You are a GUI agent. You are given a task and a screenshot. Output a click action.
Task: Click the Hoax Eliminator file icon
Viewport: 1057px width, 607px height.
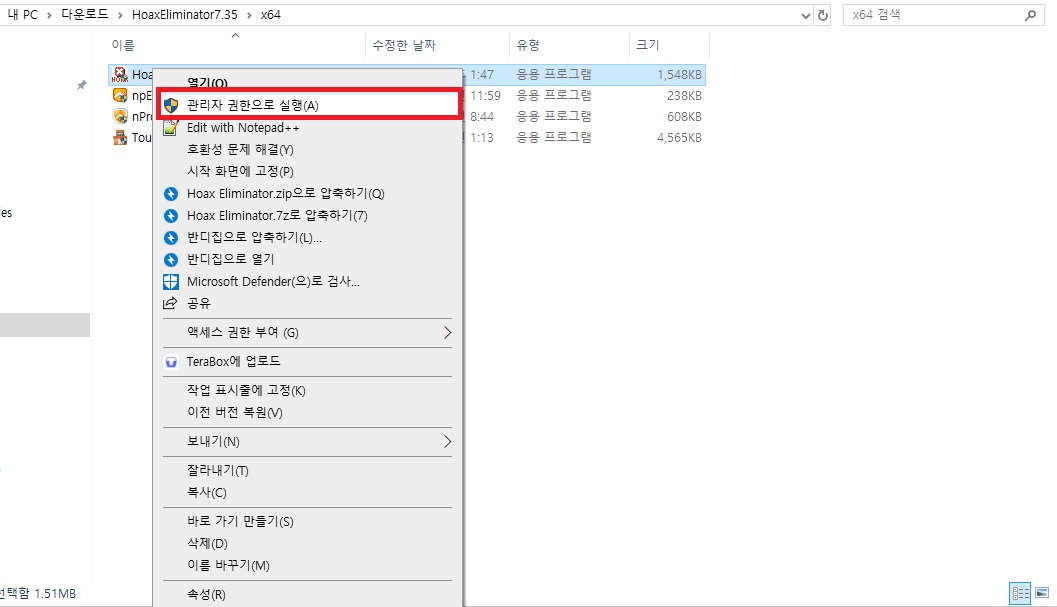pos(120,74)
